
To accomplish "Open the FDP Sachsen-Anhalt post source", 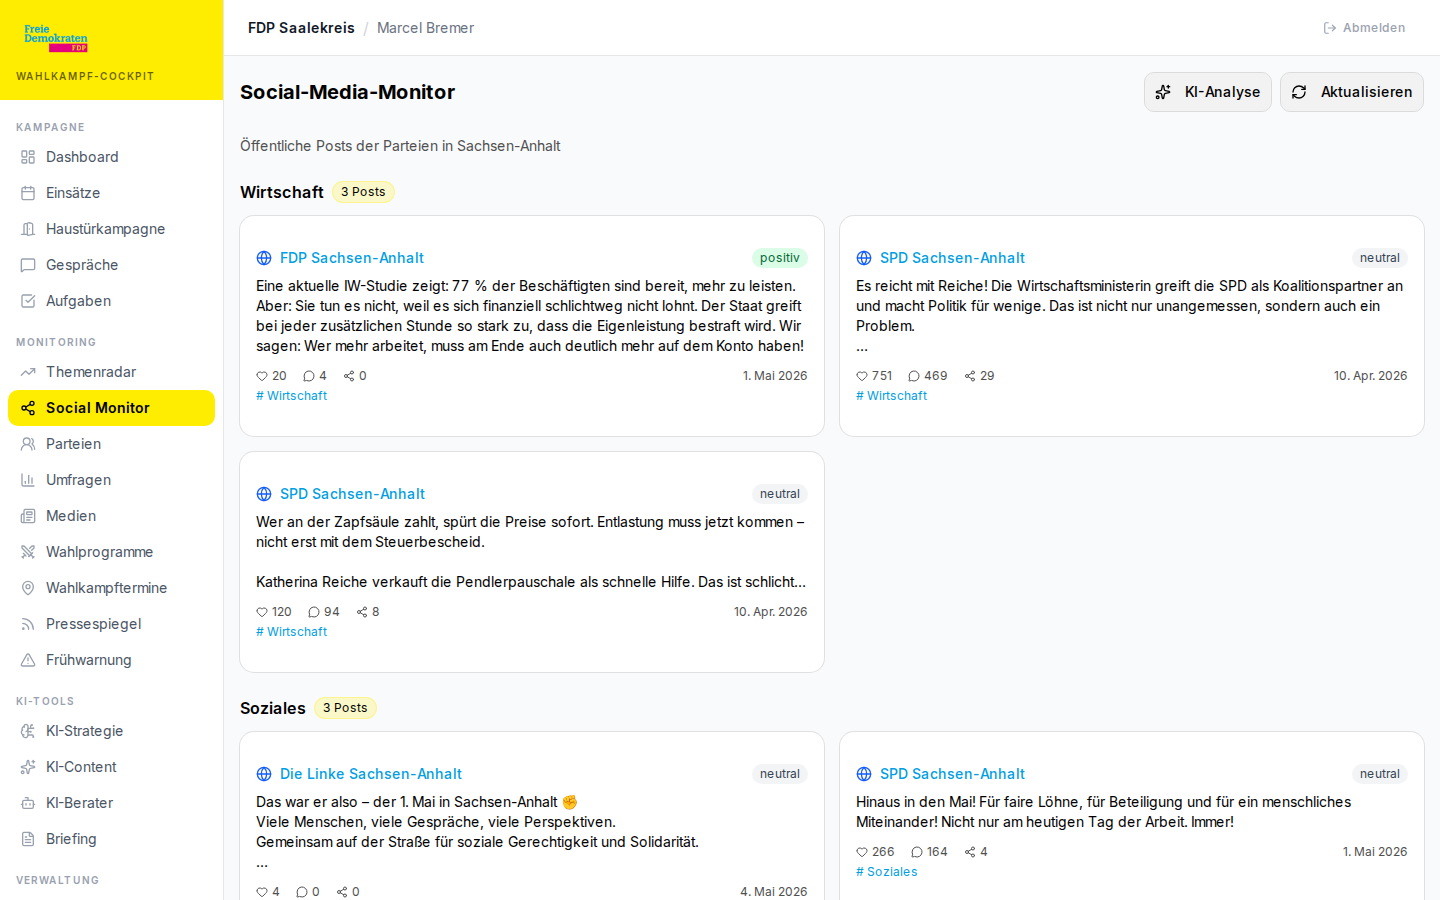I will point(352,258).
